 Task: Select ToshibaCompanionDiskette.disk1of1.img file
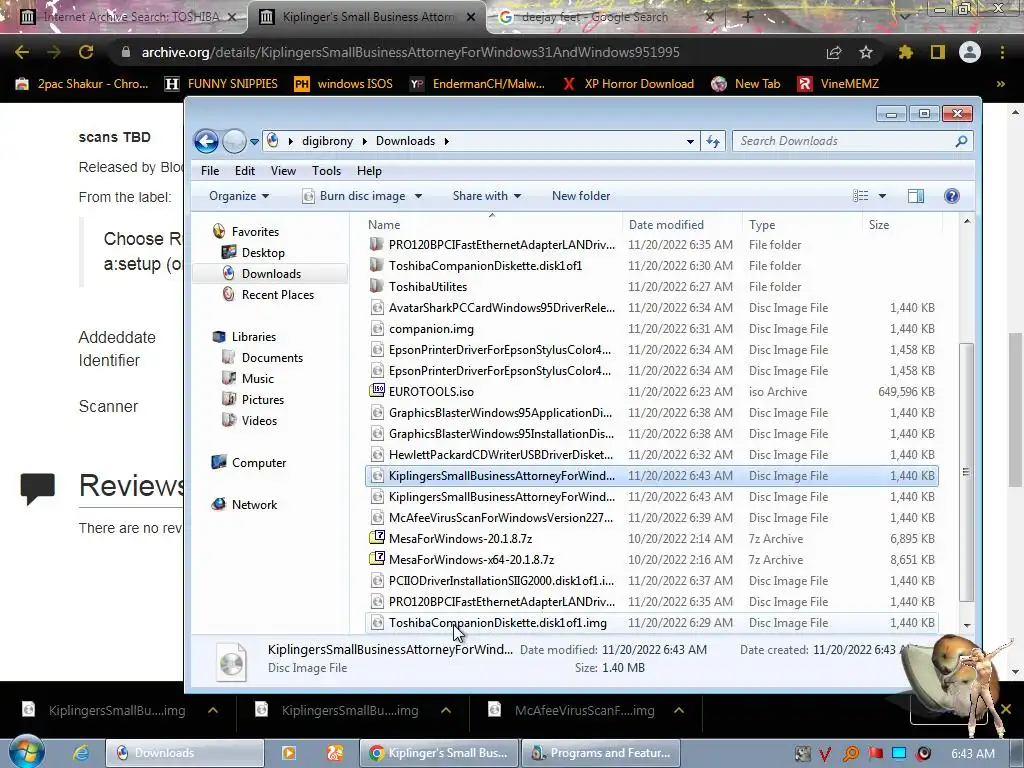(498, 623)
